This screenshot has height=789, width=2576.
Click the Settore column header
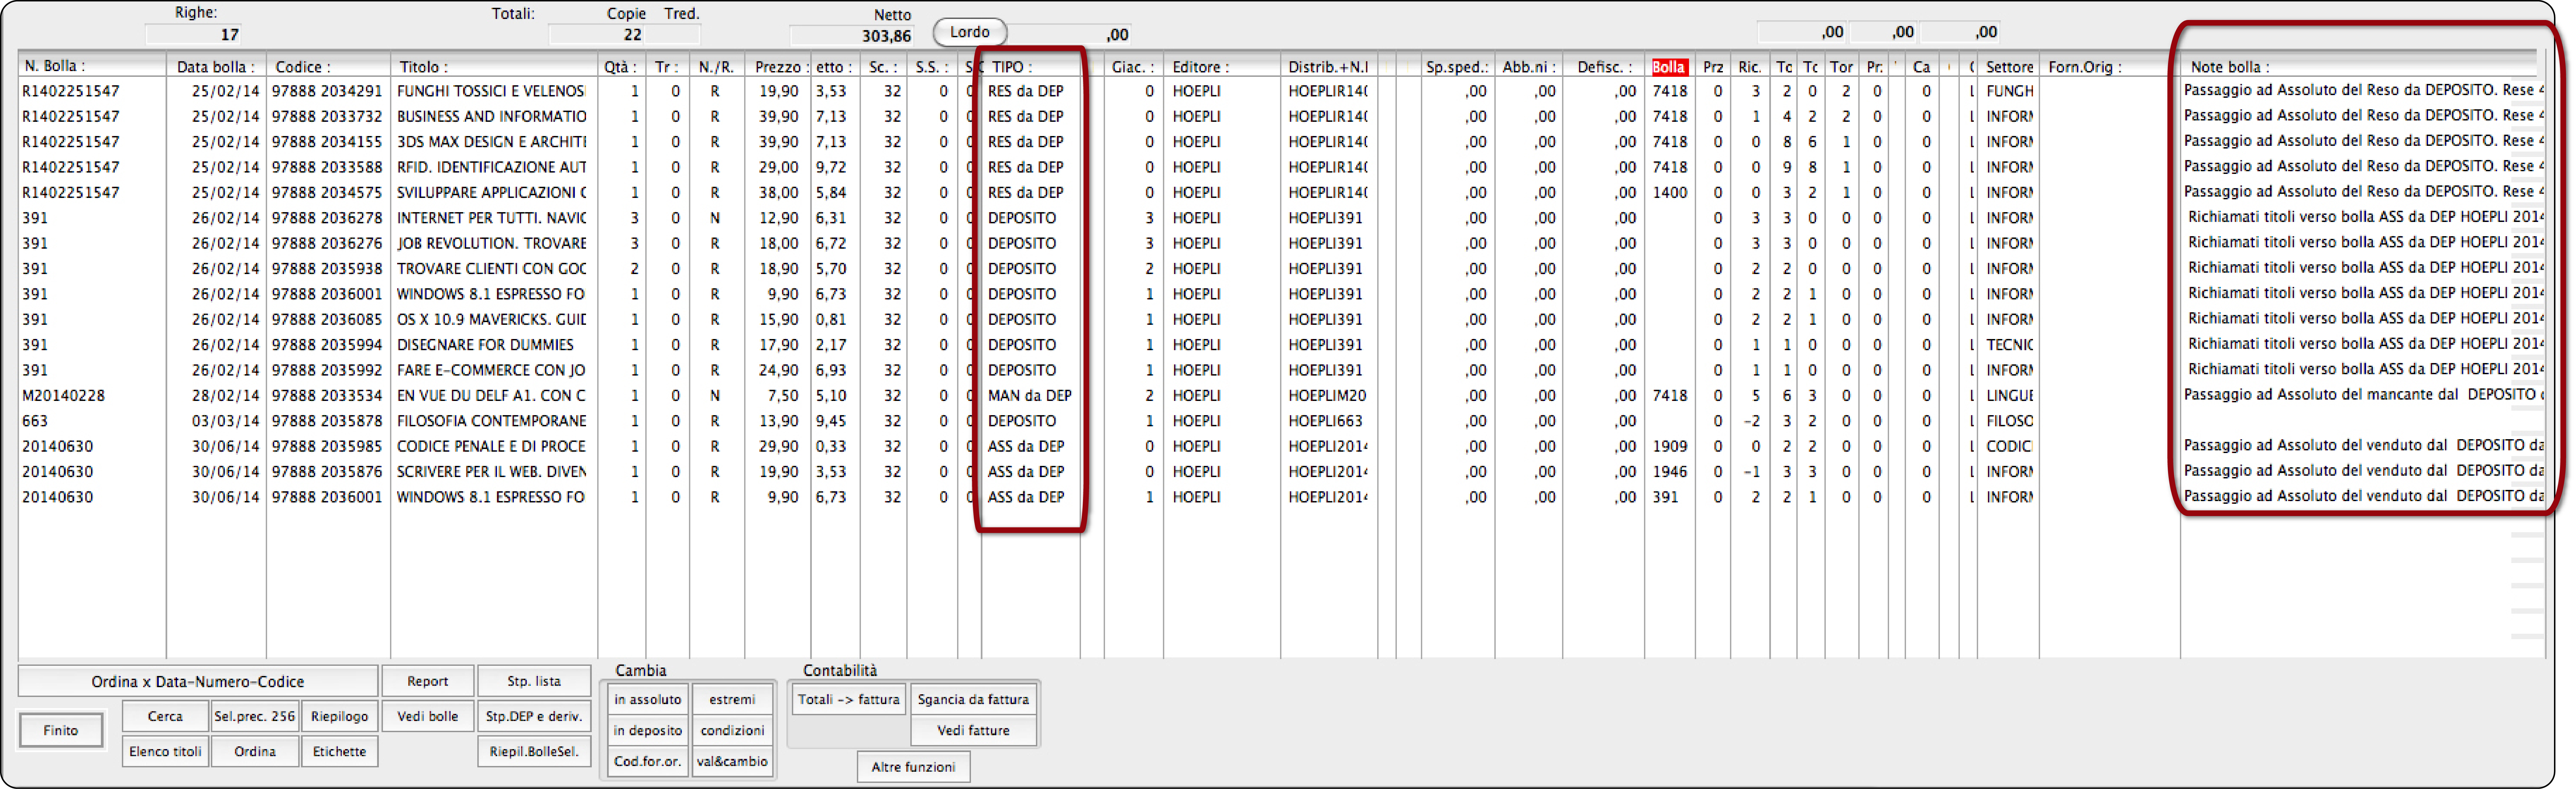pos(2009,67)
